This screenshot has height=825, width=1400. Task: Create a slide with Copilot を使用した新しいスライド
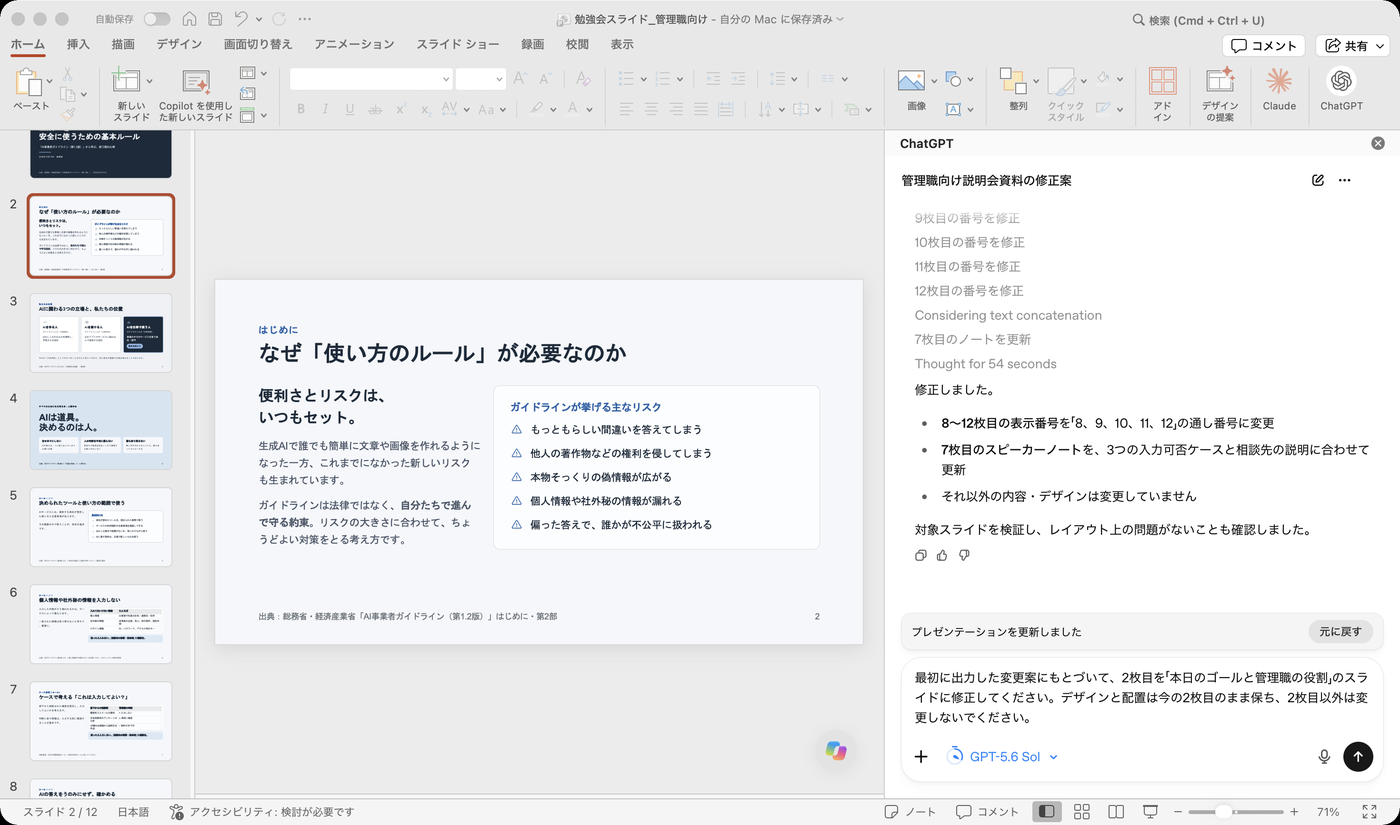[x=196, y=95]
